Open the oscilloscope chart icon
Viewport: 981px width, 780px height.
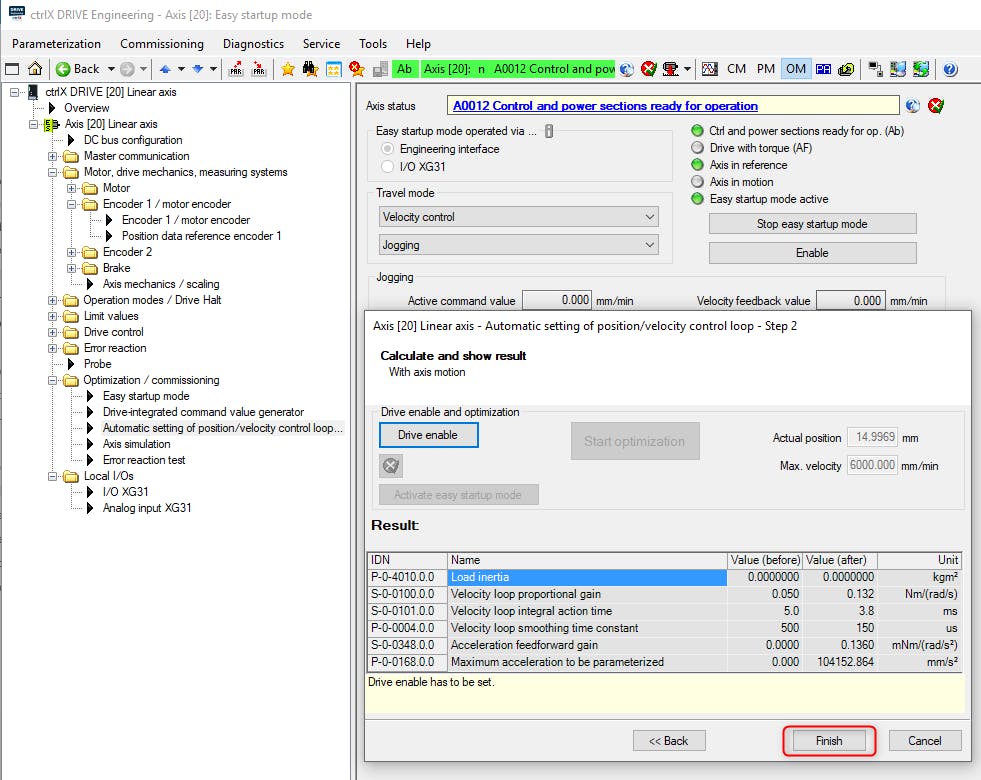(709, 69)
